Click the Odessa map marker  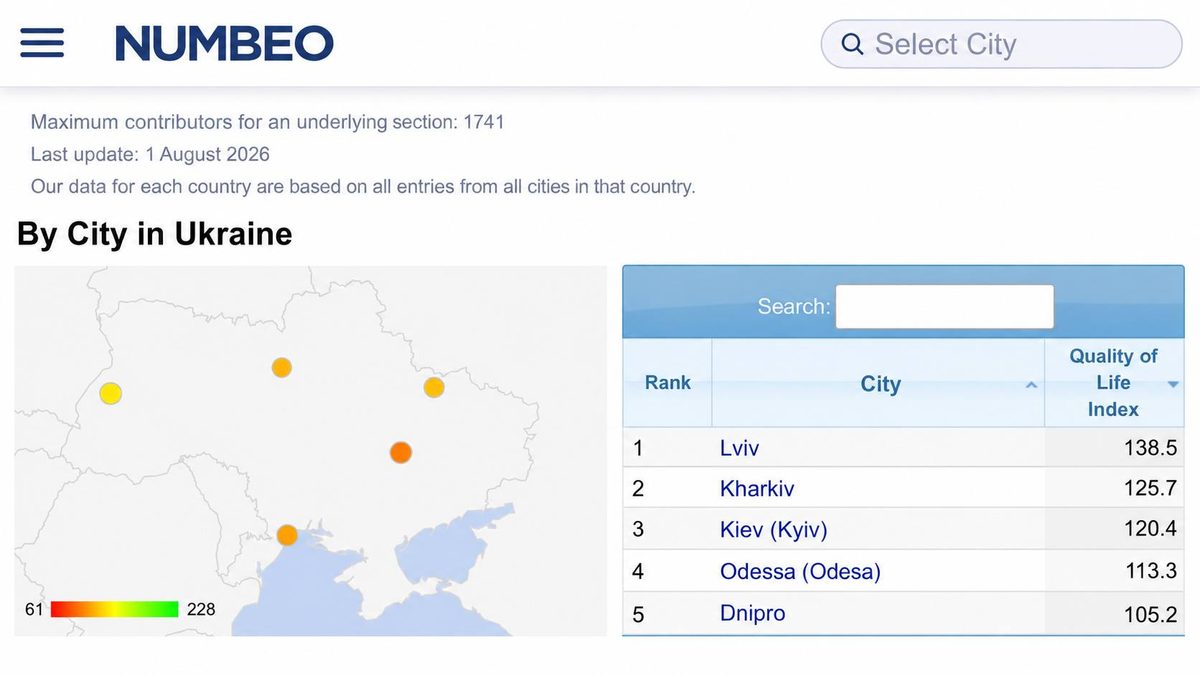pos(287,535)
